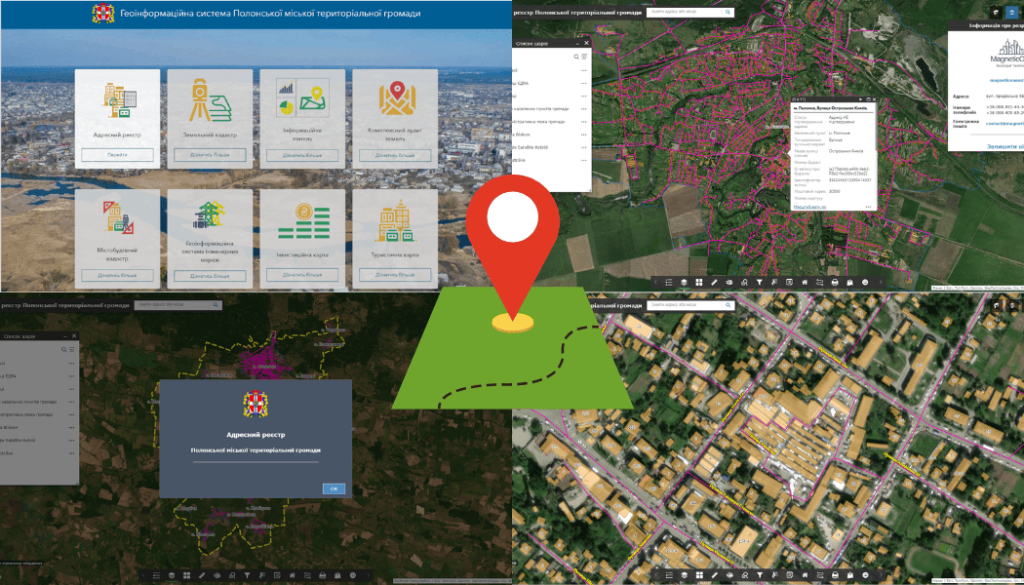
Task: Click the Інвестиційна карта coin stacks icon
Action: [x=302, y=221]
